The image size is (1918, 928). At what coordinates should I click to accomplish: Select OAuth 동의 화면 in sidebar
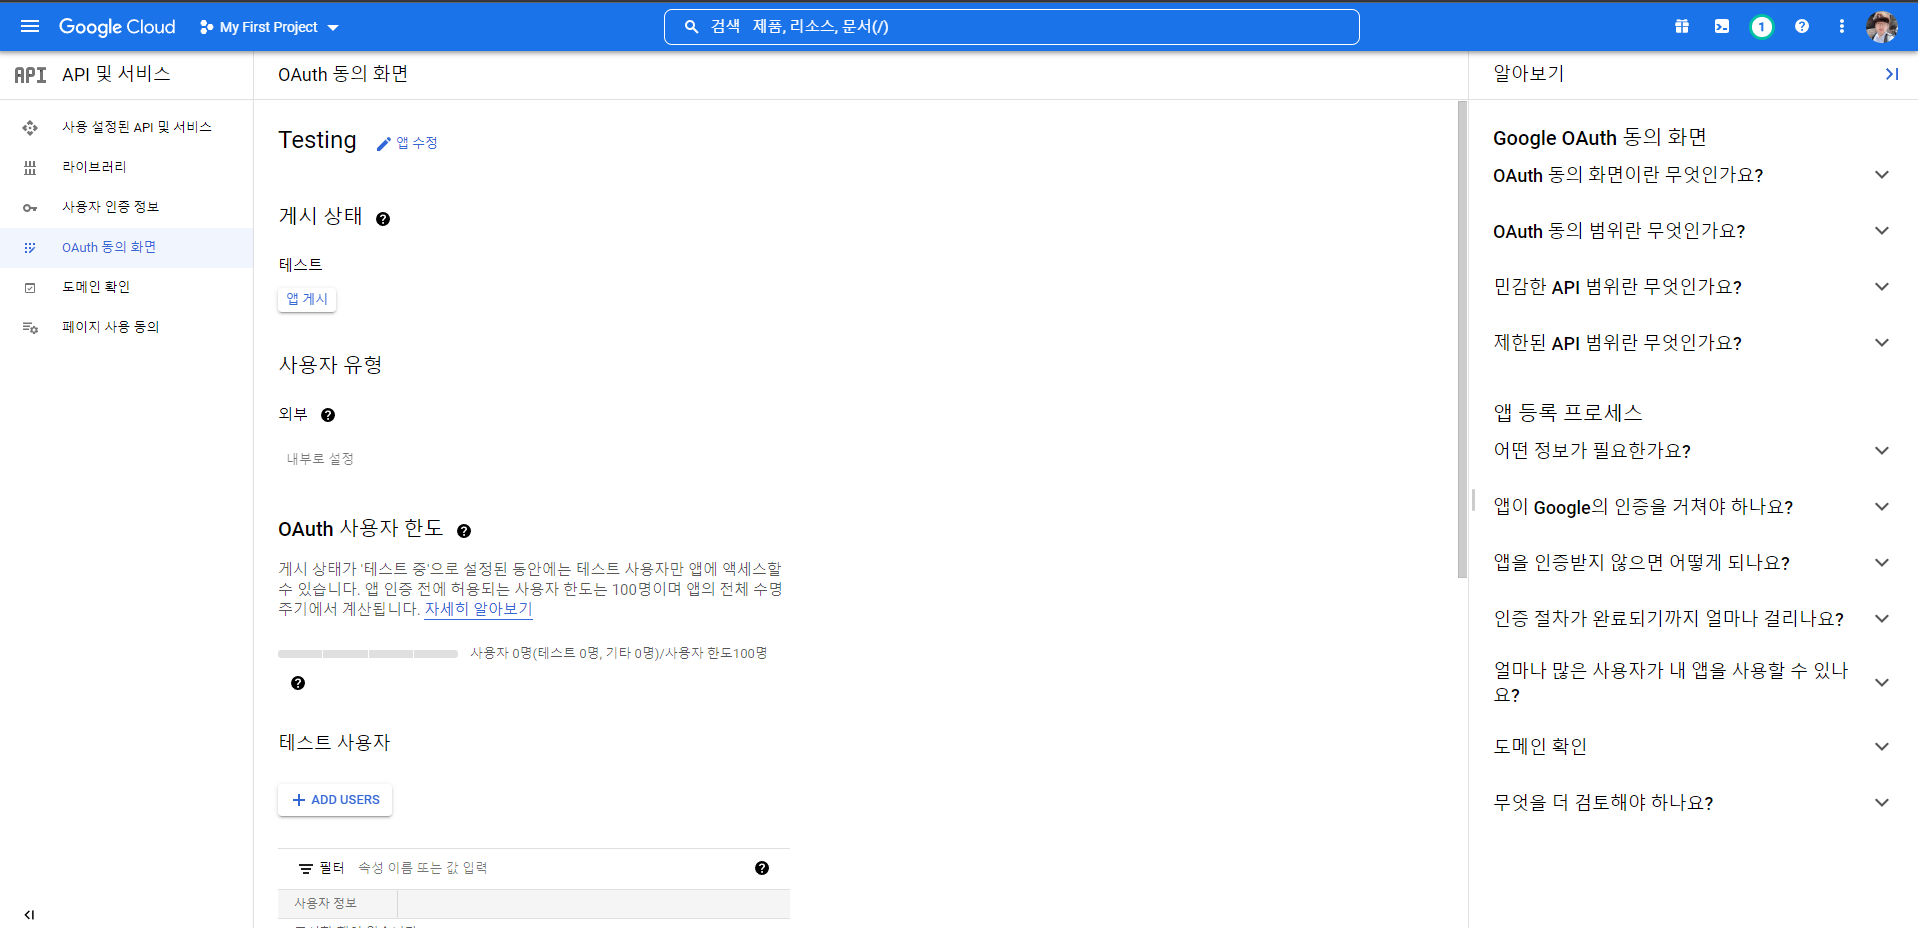coord(126,247)
